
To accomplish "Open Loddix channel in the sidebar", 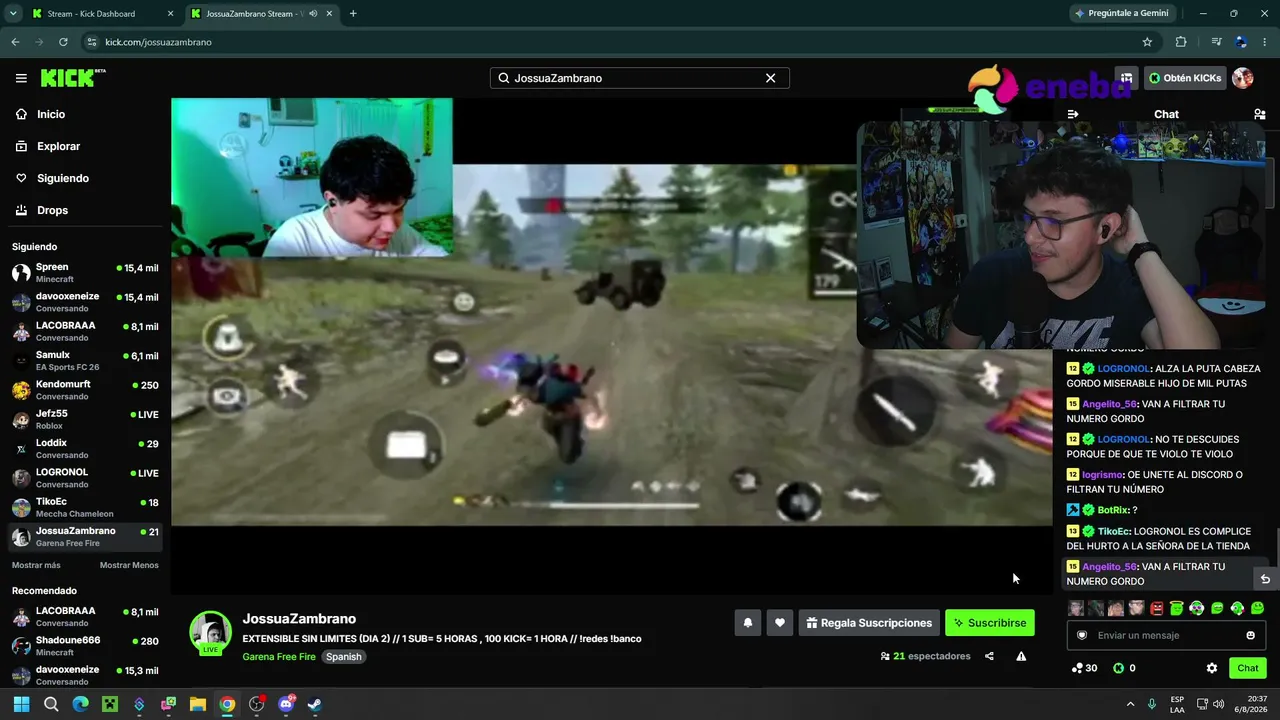I will (x=84, y=448).
